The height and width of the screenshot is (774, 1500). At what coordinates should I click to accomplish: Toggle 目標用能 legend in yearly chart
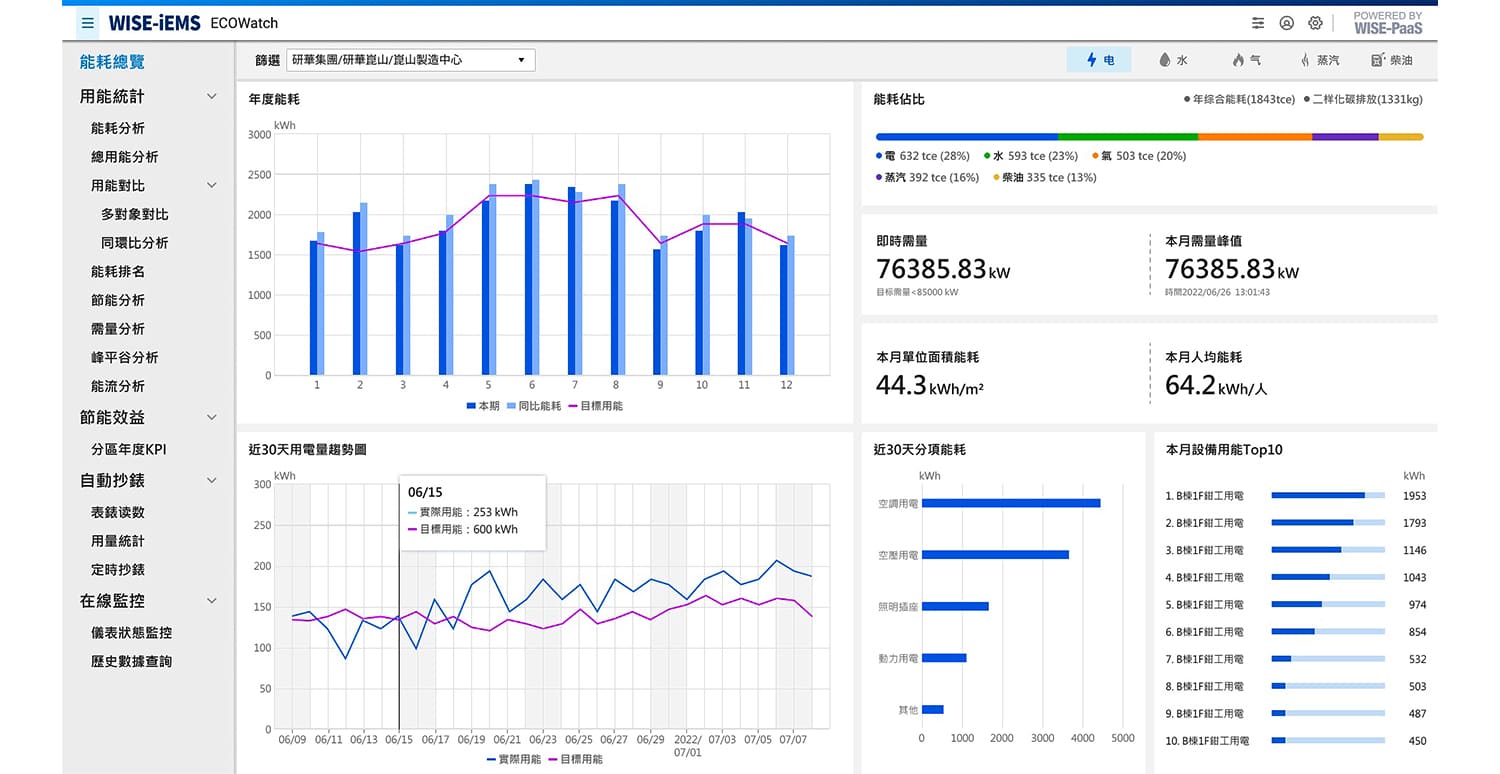[x=595, y=406]
